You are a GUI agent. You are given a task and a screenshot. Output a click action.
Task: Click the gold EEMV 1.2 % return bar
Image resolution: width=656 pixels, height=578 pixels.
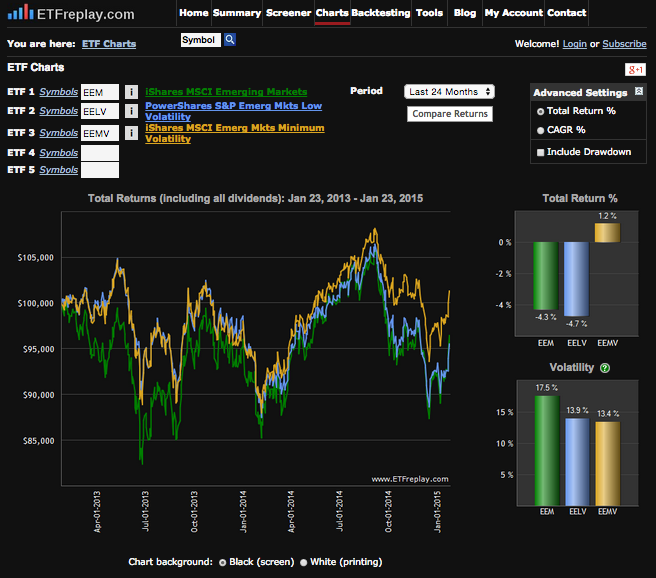click(607, 233)
